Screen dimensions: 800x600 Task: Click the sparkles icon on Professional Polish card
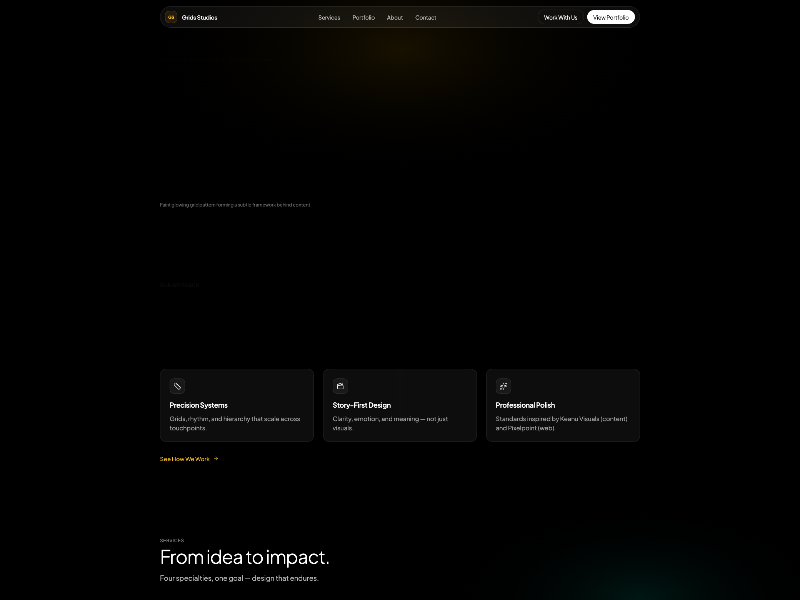[503, 386]
